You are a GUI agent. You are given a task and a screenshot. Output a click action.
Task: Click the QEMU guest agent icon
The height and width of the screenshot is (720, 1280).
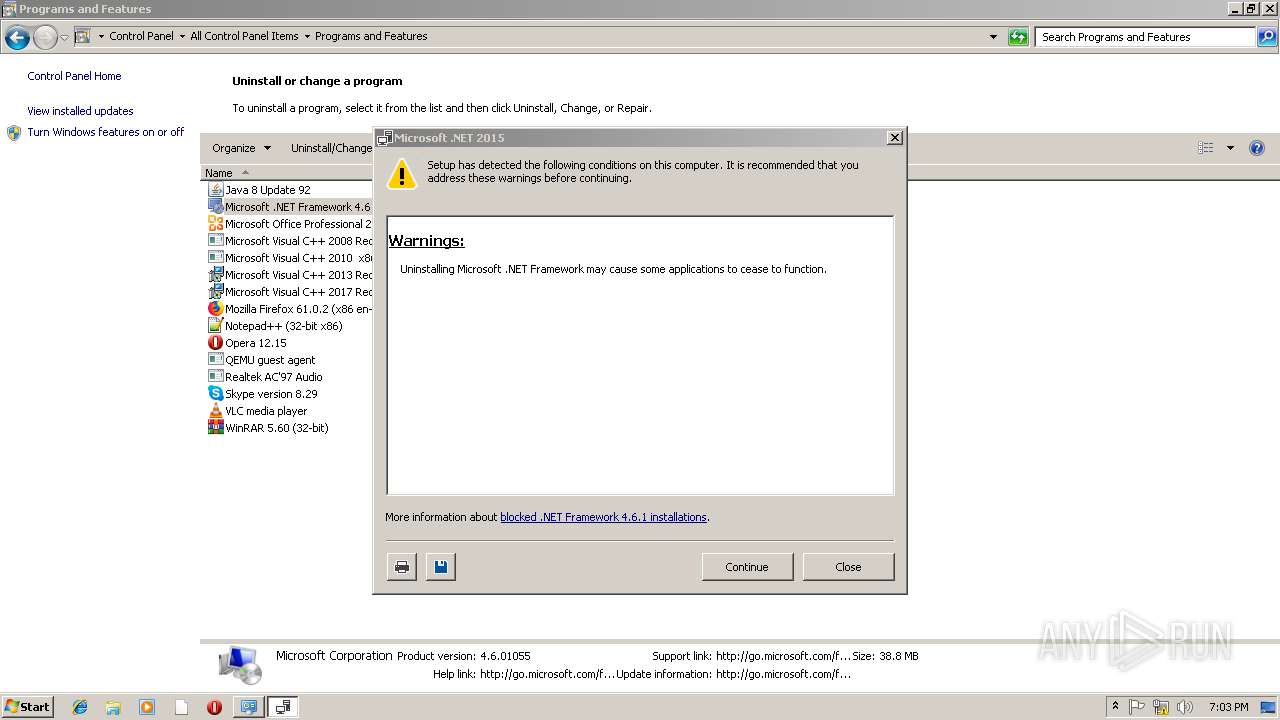point(215,359)
